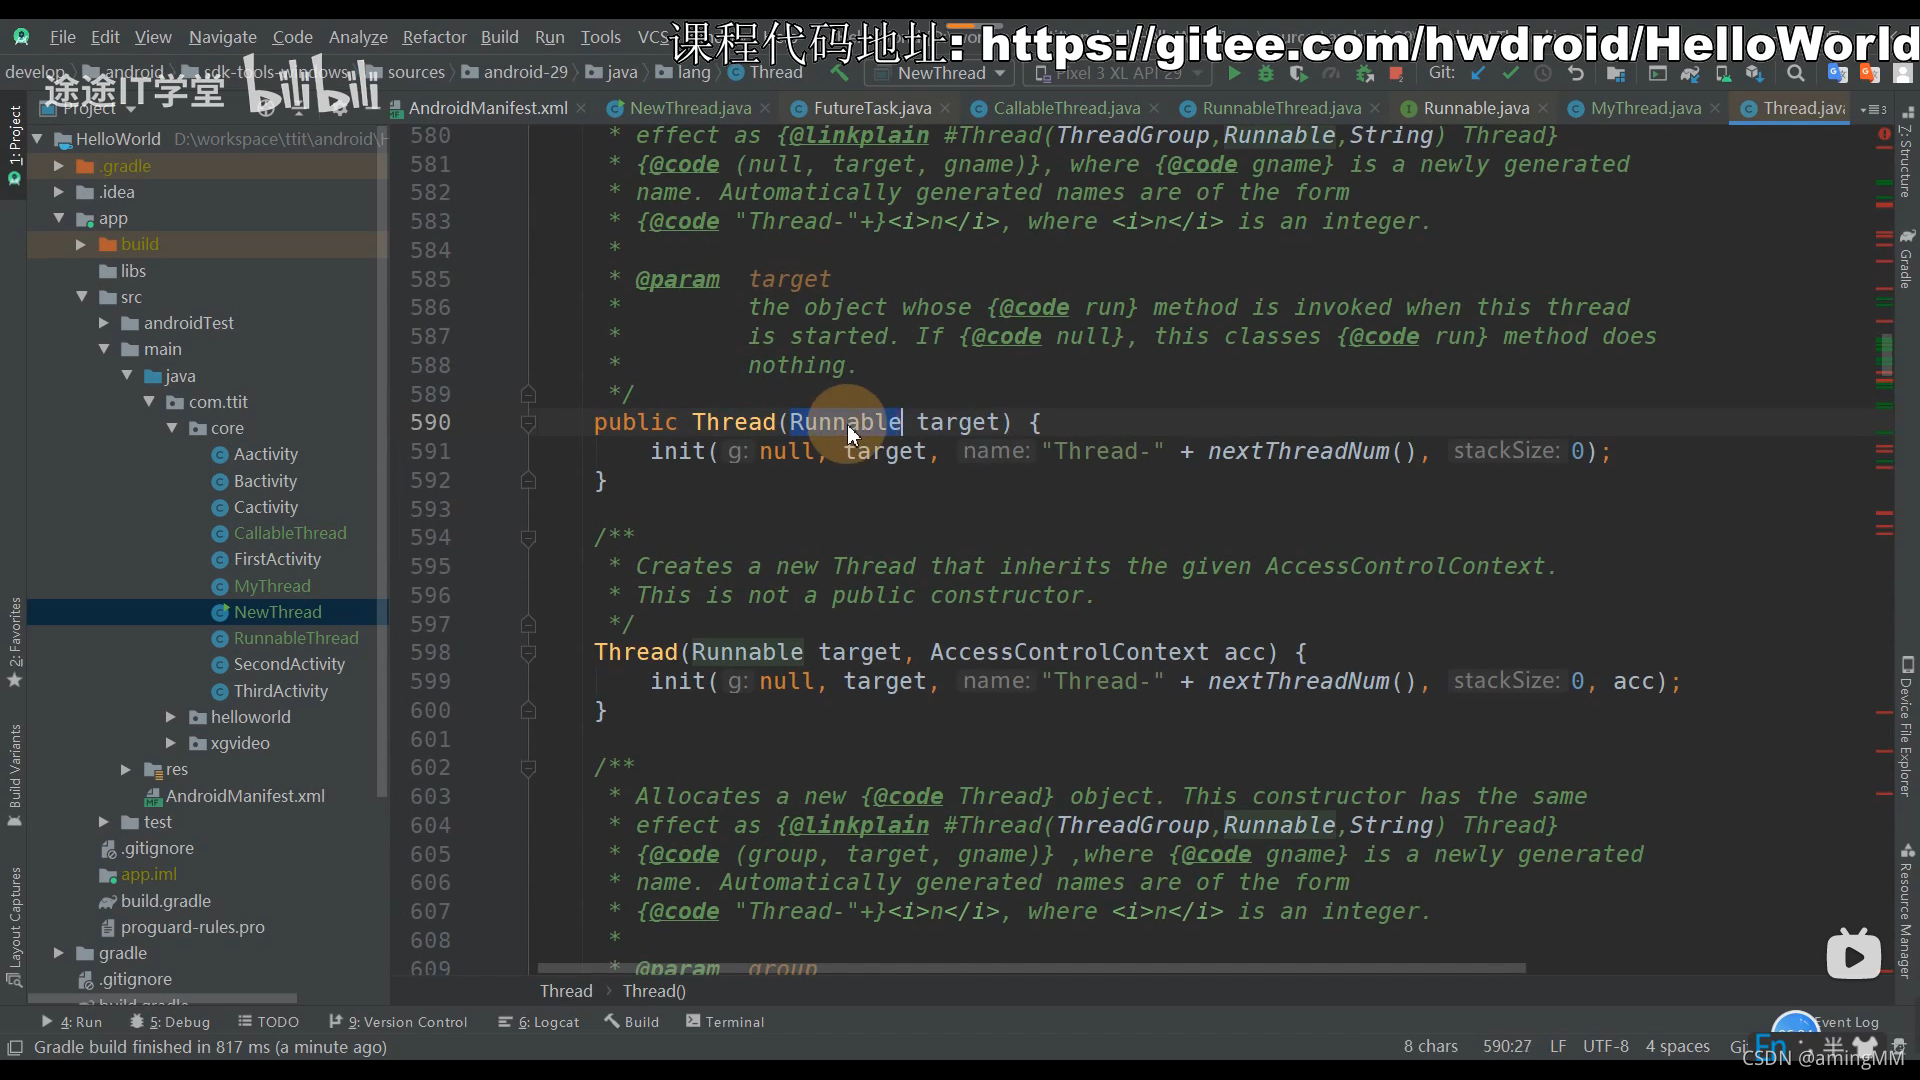Expand the androidTest folder
Image resolution: width=1920 pixels, height=1080 pixels.
(x=103, y=323)
